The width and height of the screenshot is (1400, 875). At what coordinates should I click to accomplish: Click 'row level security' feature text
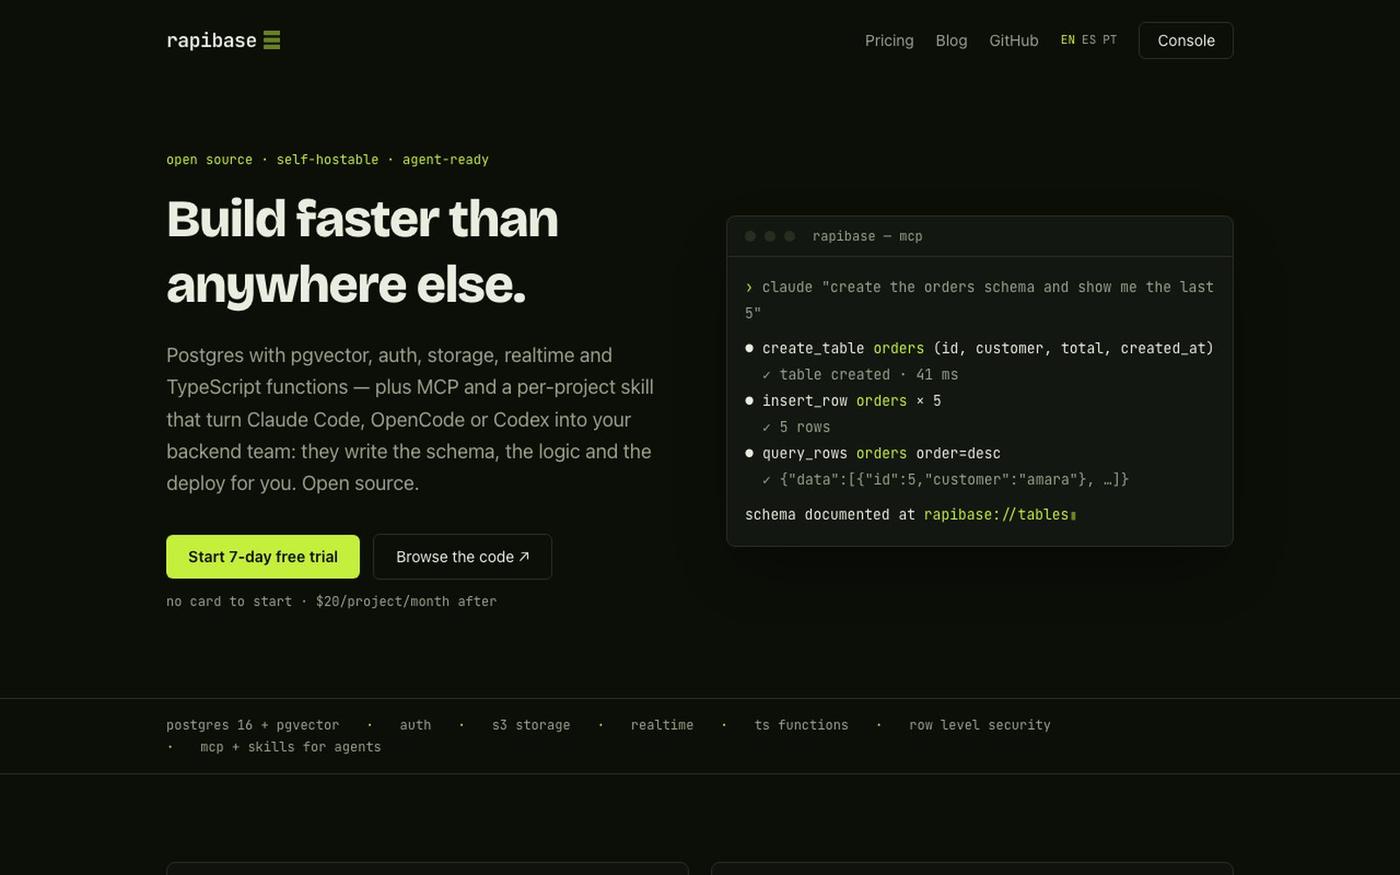(x=980, y=725)
